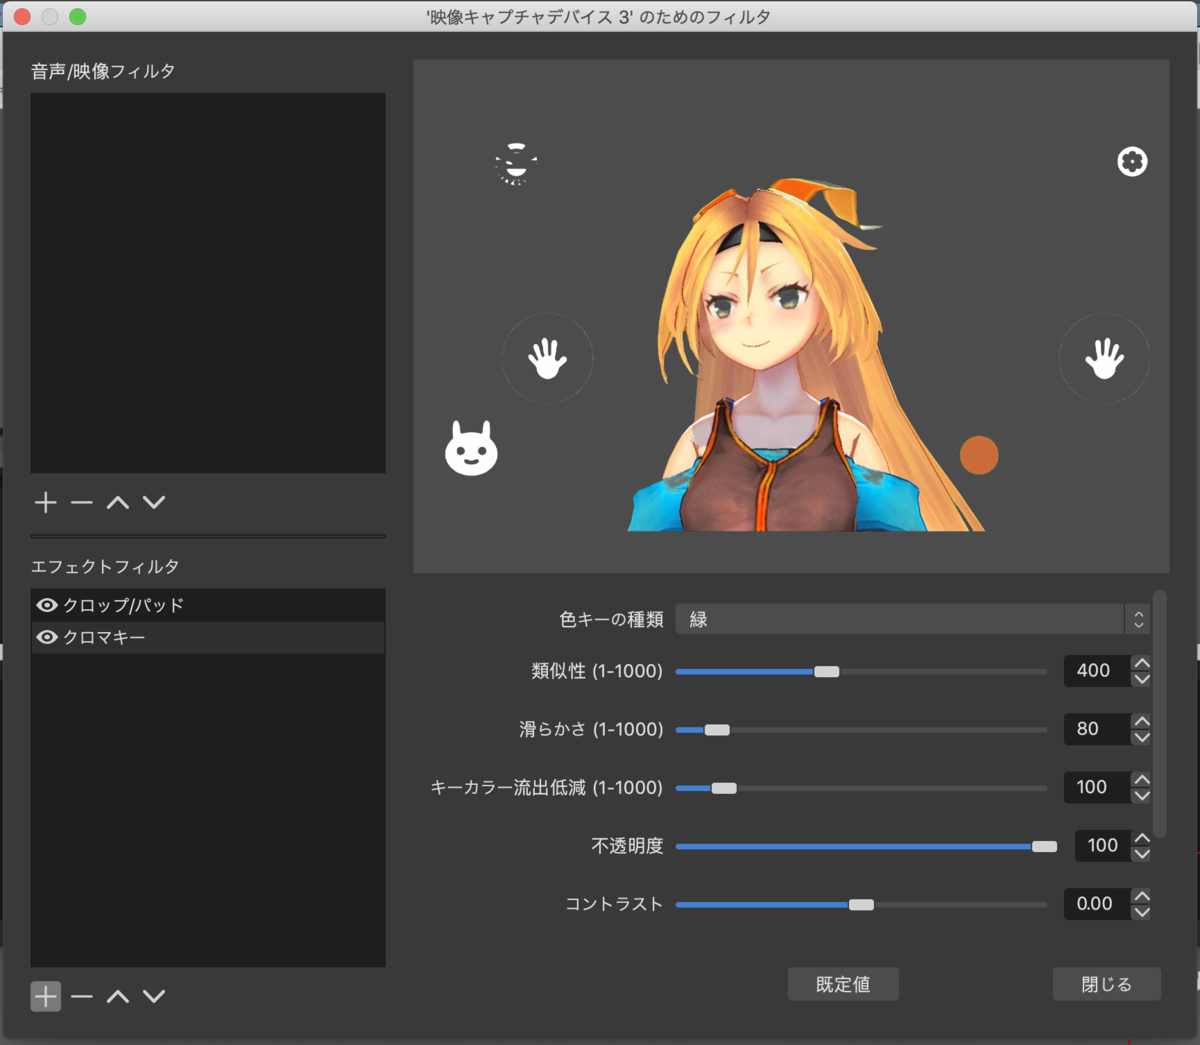This screenshot has height=1045, width=1200.
Task: Click the orange circle beside the avatar
Action: 979,455
